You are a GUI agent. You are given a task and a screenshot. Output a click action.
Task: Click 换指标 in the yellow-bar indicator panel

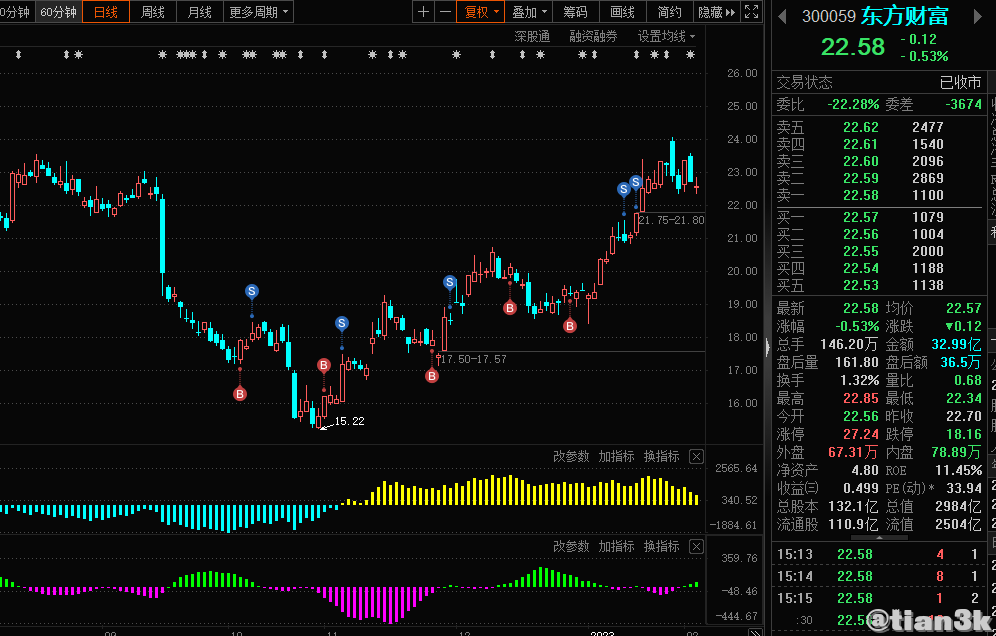point(661,456)
